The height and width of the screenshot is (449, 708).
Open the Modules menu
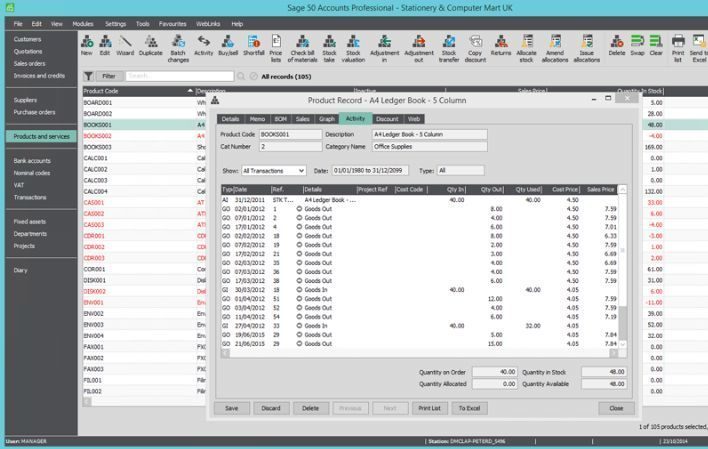(83, 23)
